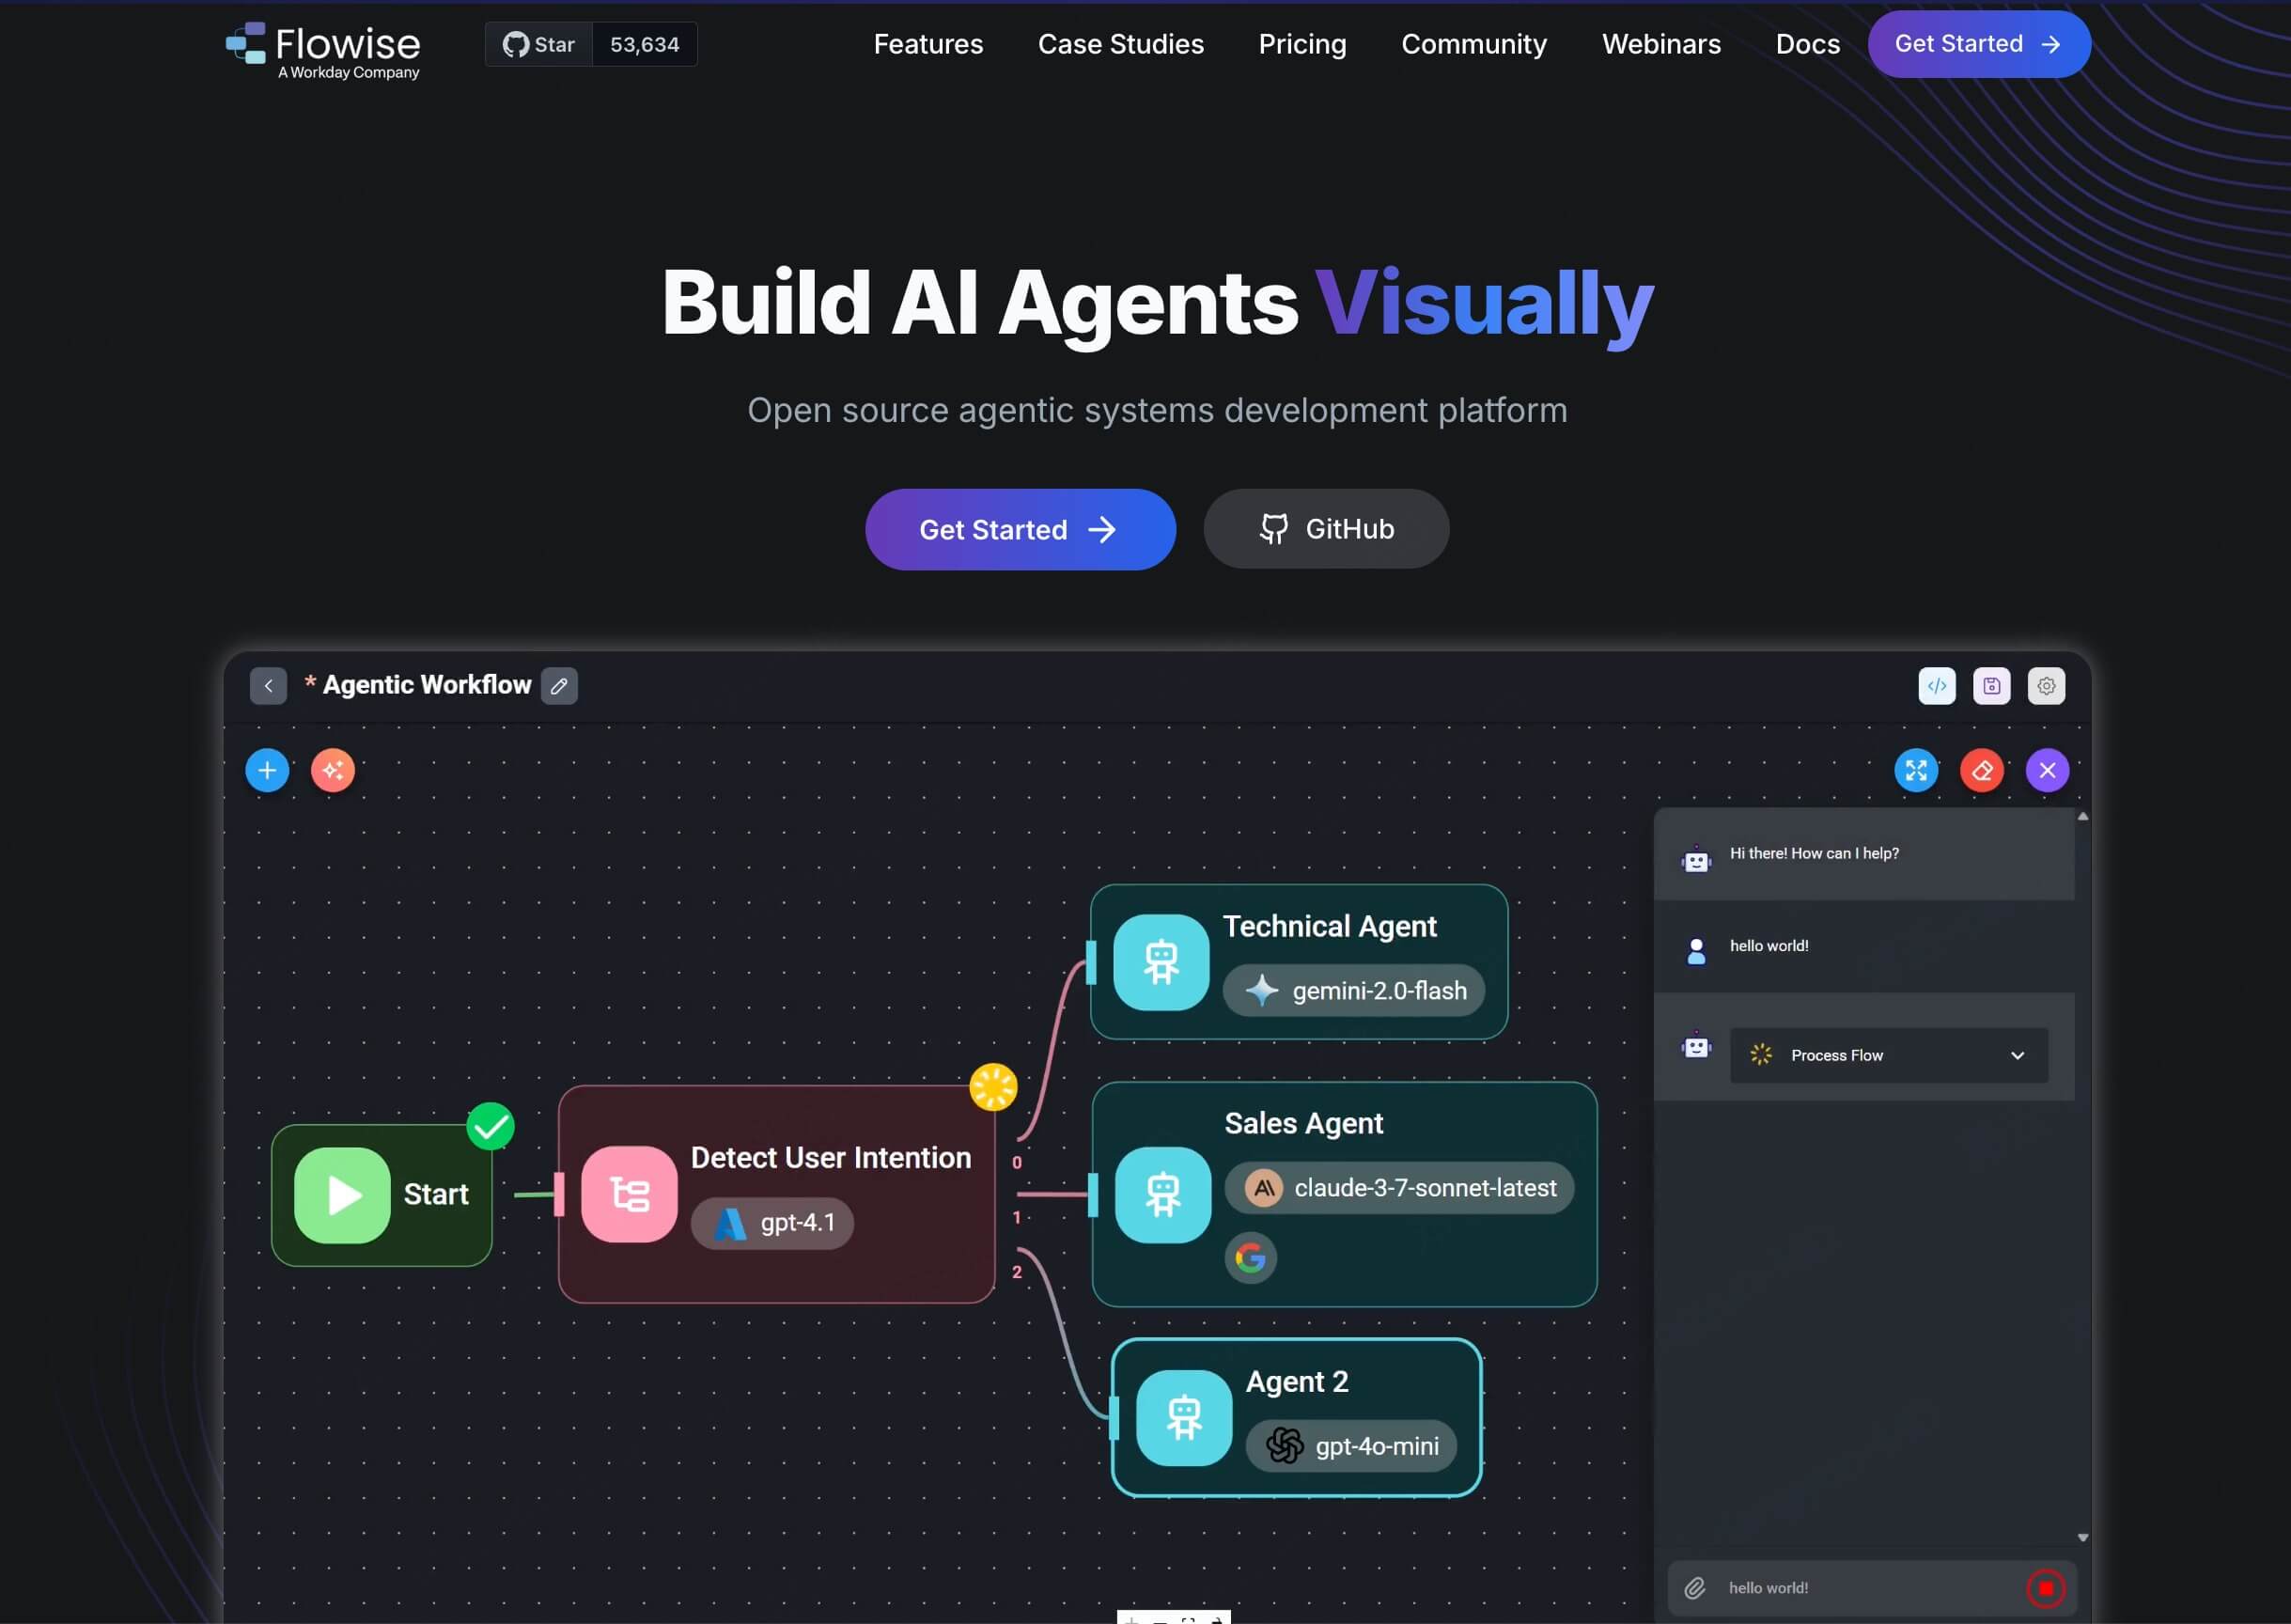Viewport: 2291px width, 1624px height.
Task: Open the Docs link
Action: point(1807,44)
